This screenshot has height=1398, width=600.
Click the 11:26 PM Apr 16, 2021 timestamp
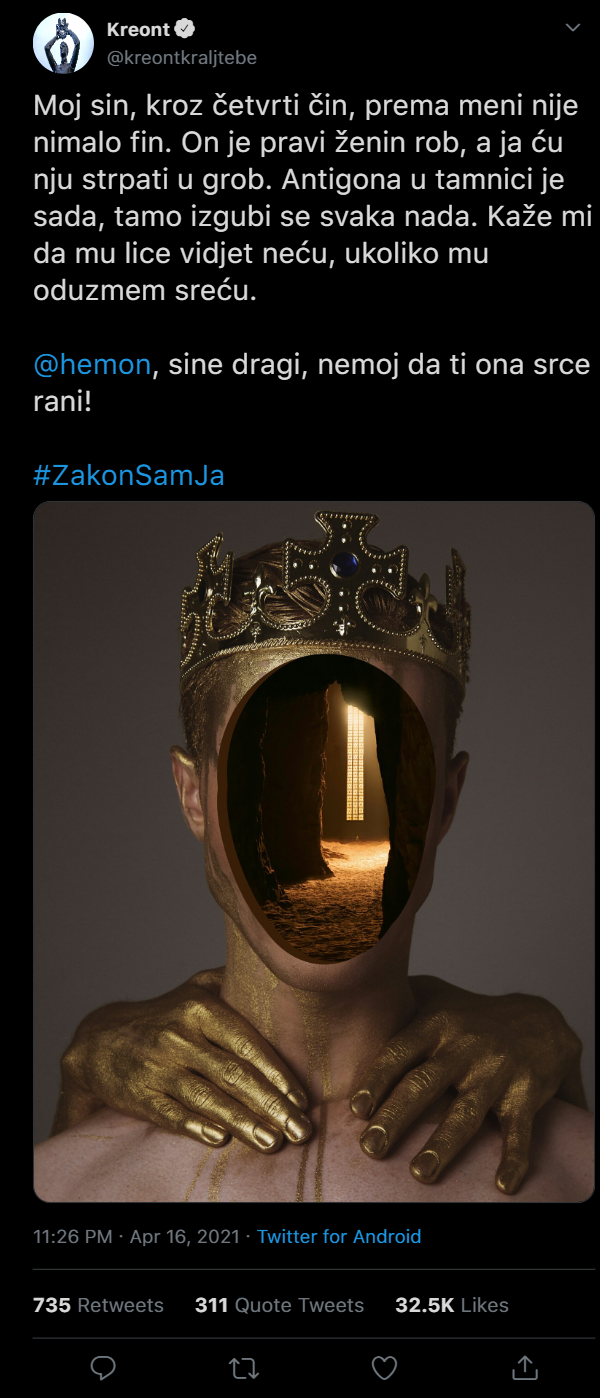(136, 1237)
